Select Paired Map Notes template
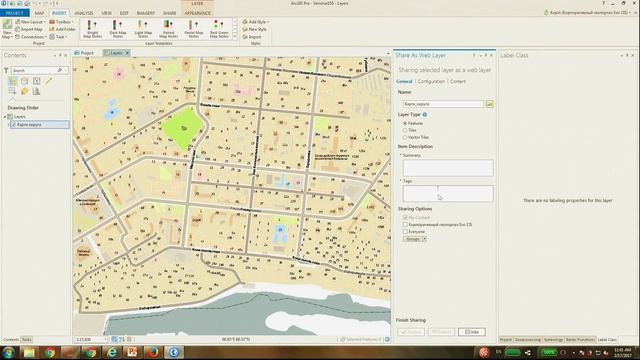The width and height of the screenshot is (640, 360). pos(168,29)
